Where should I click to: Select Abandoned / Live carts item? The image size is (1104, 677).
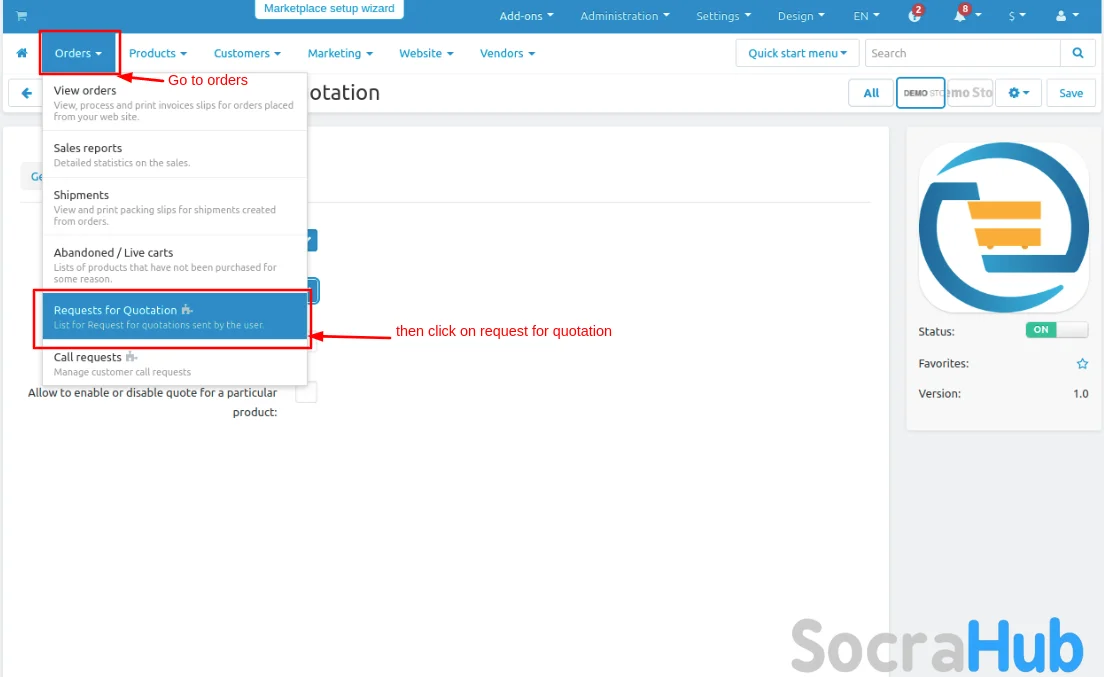click(x=175, y=265)
